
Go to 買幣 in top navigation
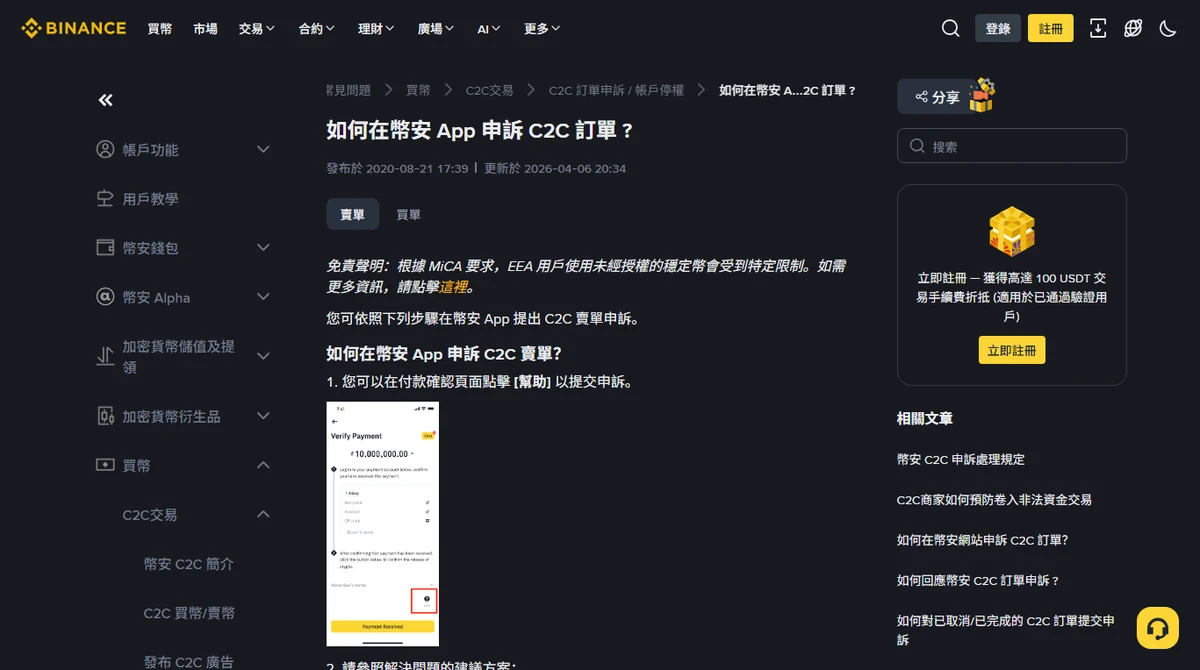pos(160,29)
